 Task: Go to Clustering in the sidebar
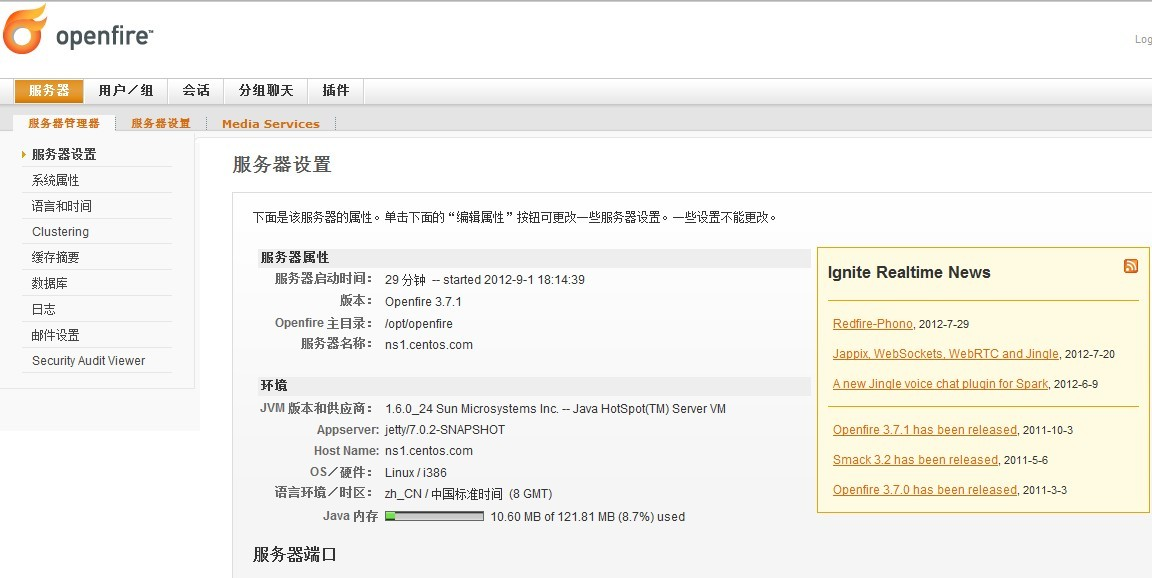pyautogui.click(x=60, y=232)
